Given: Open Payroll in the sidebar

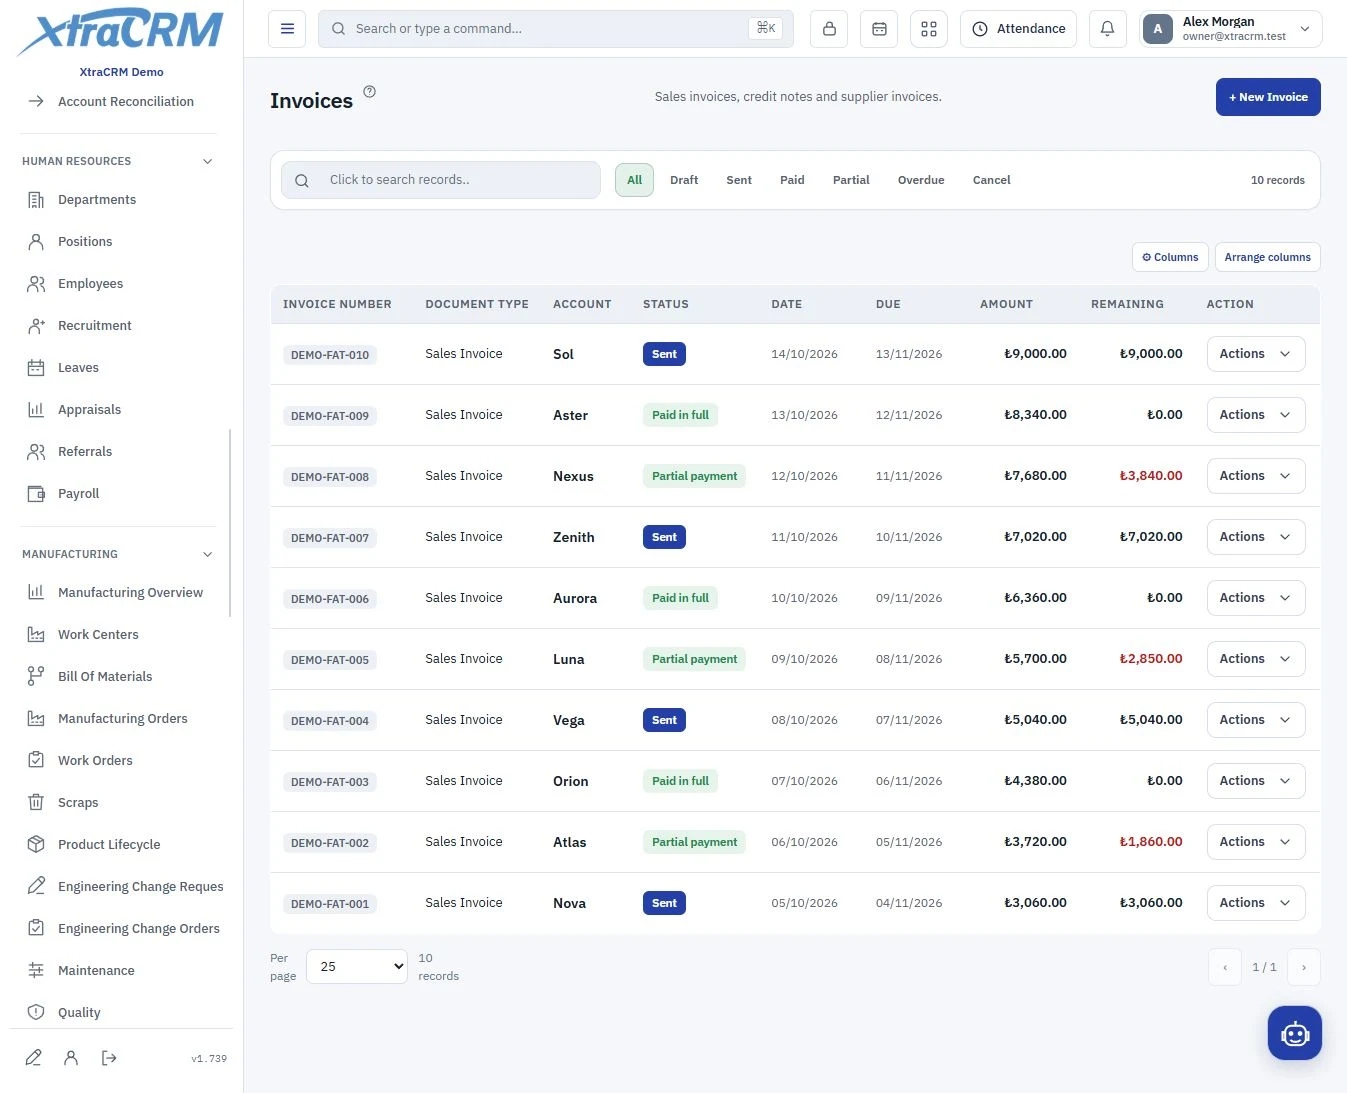Looking at the screenshot, I should click(78, 494).
